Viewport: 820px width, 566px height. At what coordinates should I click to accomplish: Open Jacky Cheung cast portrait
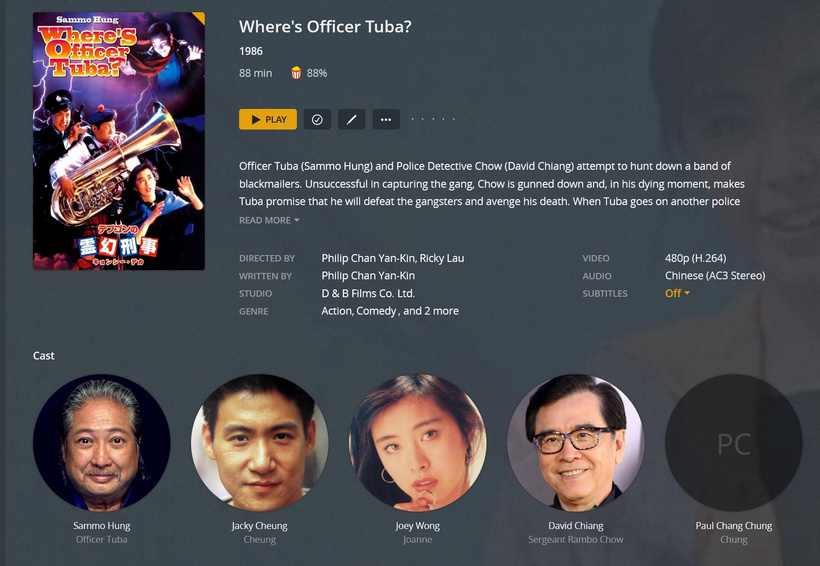[259, 443]
